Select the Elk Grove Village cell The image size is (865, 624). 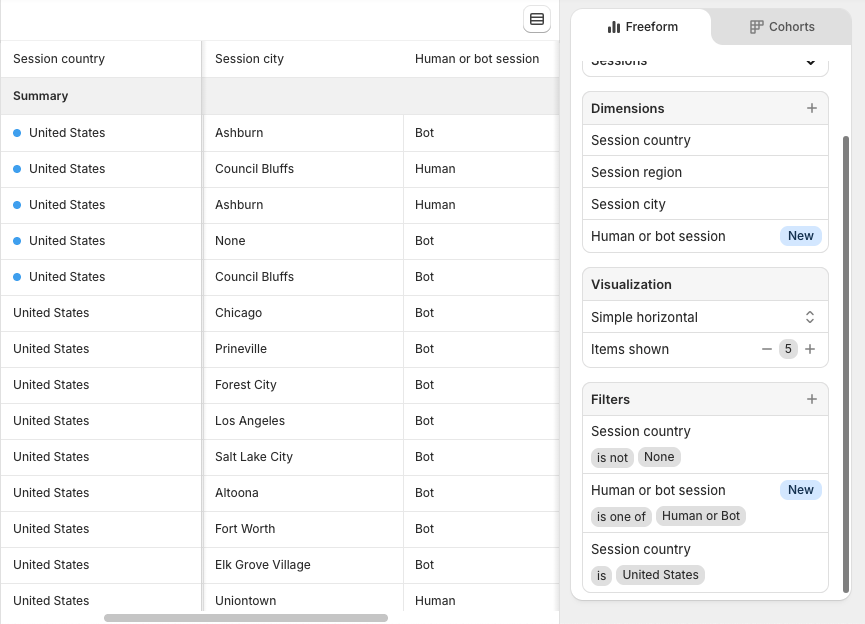pos(303,565)
